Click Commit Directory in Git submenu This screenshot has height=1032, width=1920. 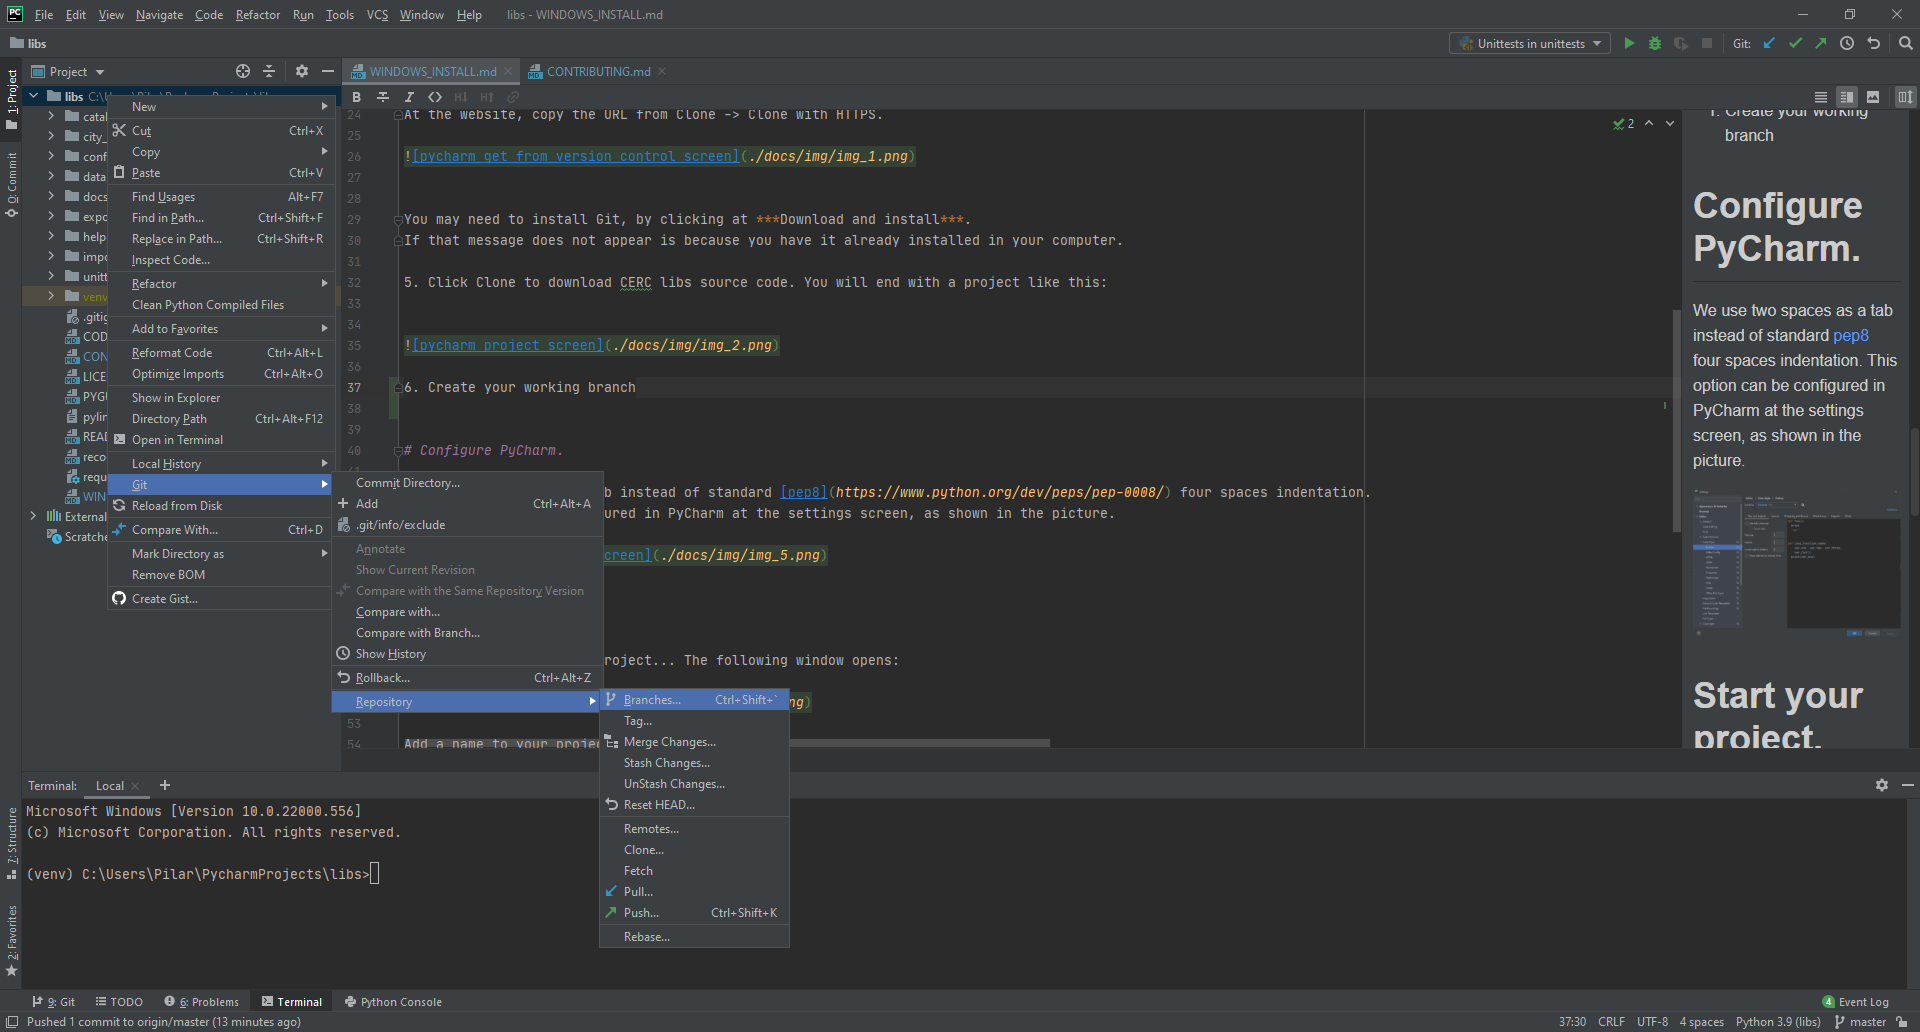coord(467,482)
